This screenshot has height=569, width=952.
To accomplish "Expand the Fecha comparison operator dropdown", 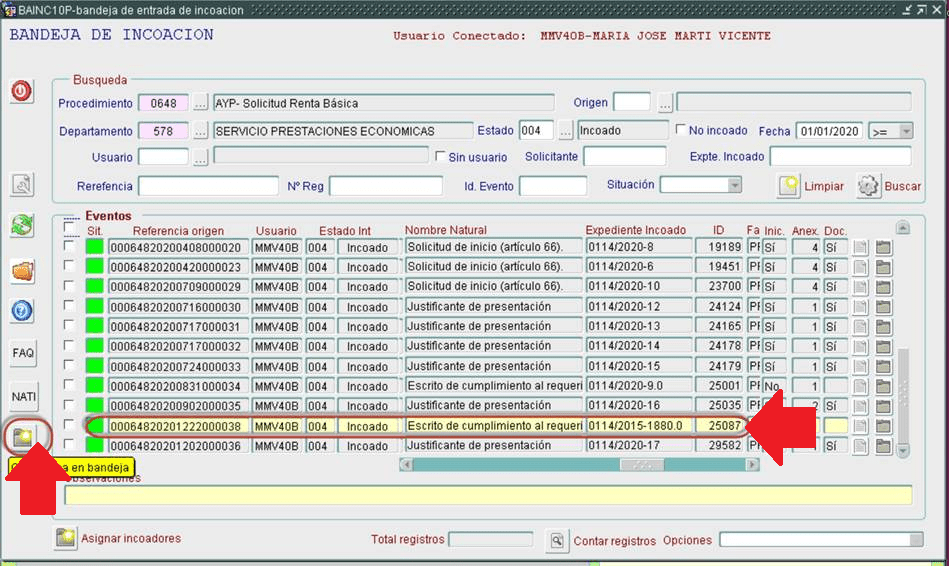I will coord(905,131).
